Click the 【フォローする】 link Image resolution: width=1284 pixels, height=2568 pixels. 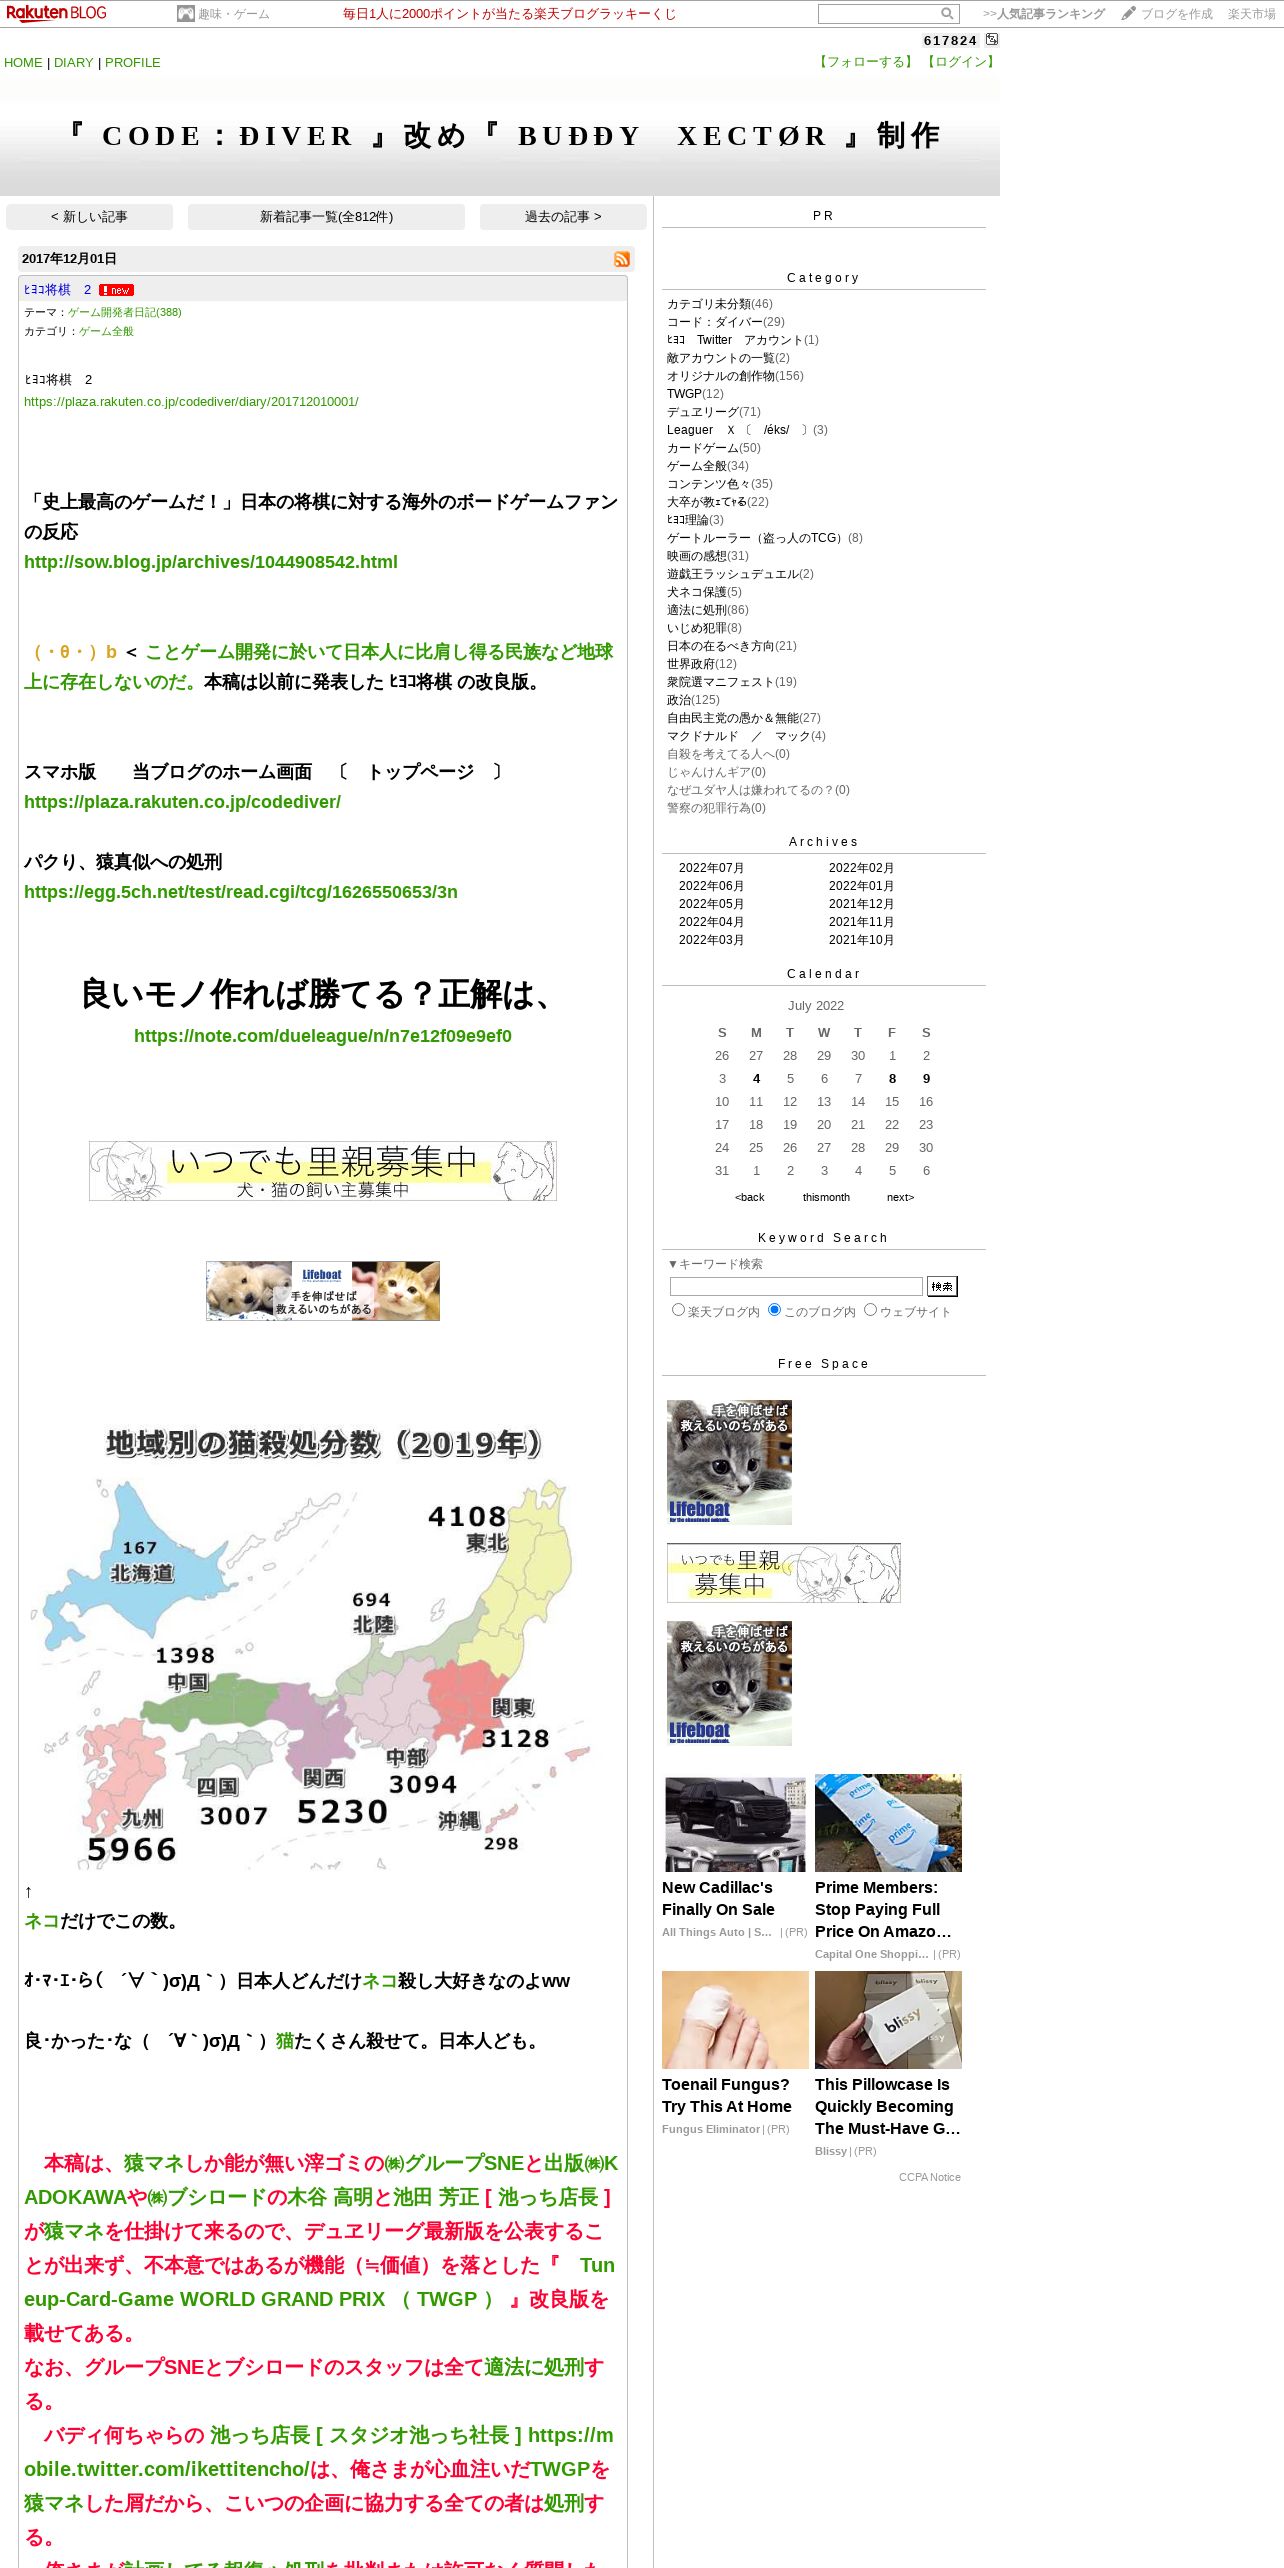click(x=866, y=62)
